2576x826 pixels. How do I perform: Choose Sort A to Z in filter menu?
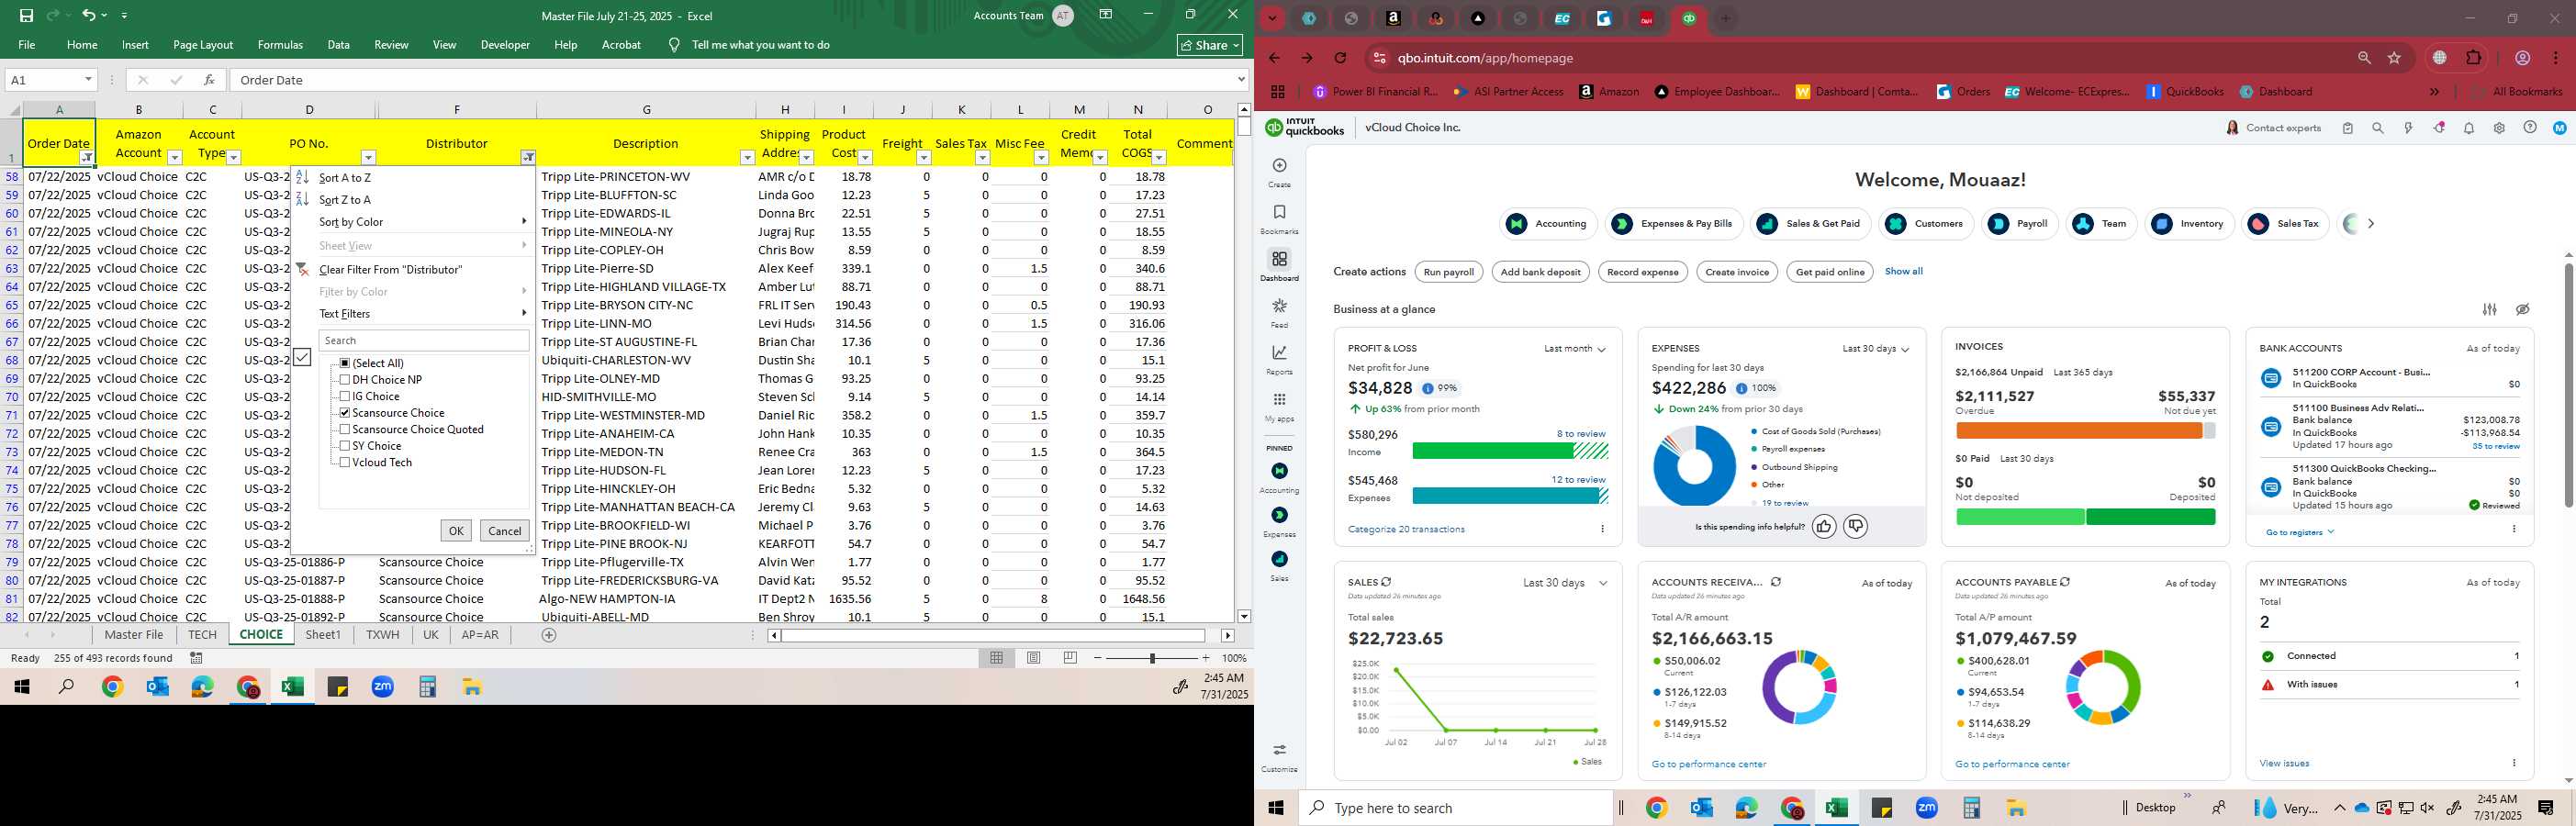tap(344, 178)
